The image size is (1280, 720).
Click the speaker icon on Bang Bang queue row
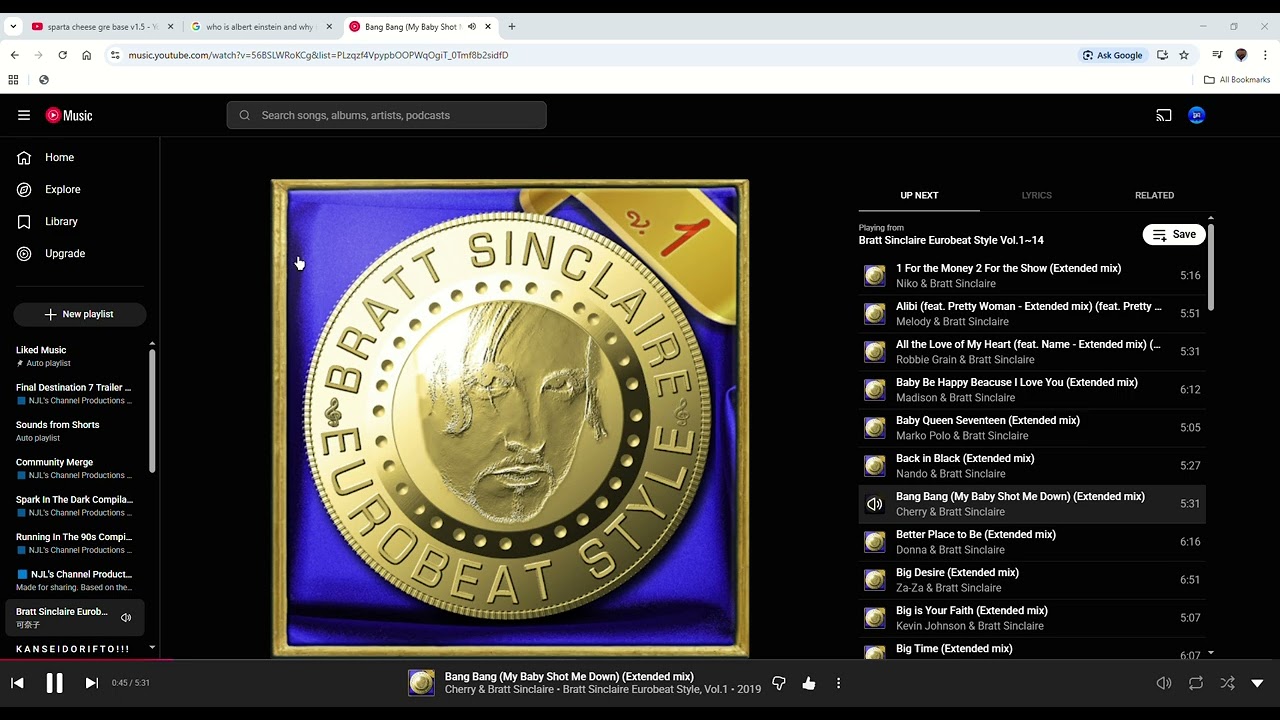(x=875, y=504)
